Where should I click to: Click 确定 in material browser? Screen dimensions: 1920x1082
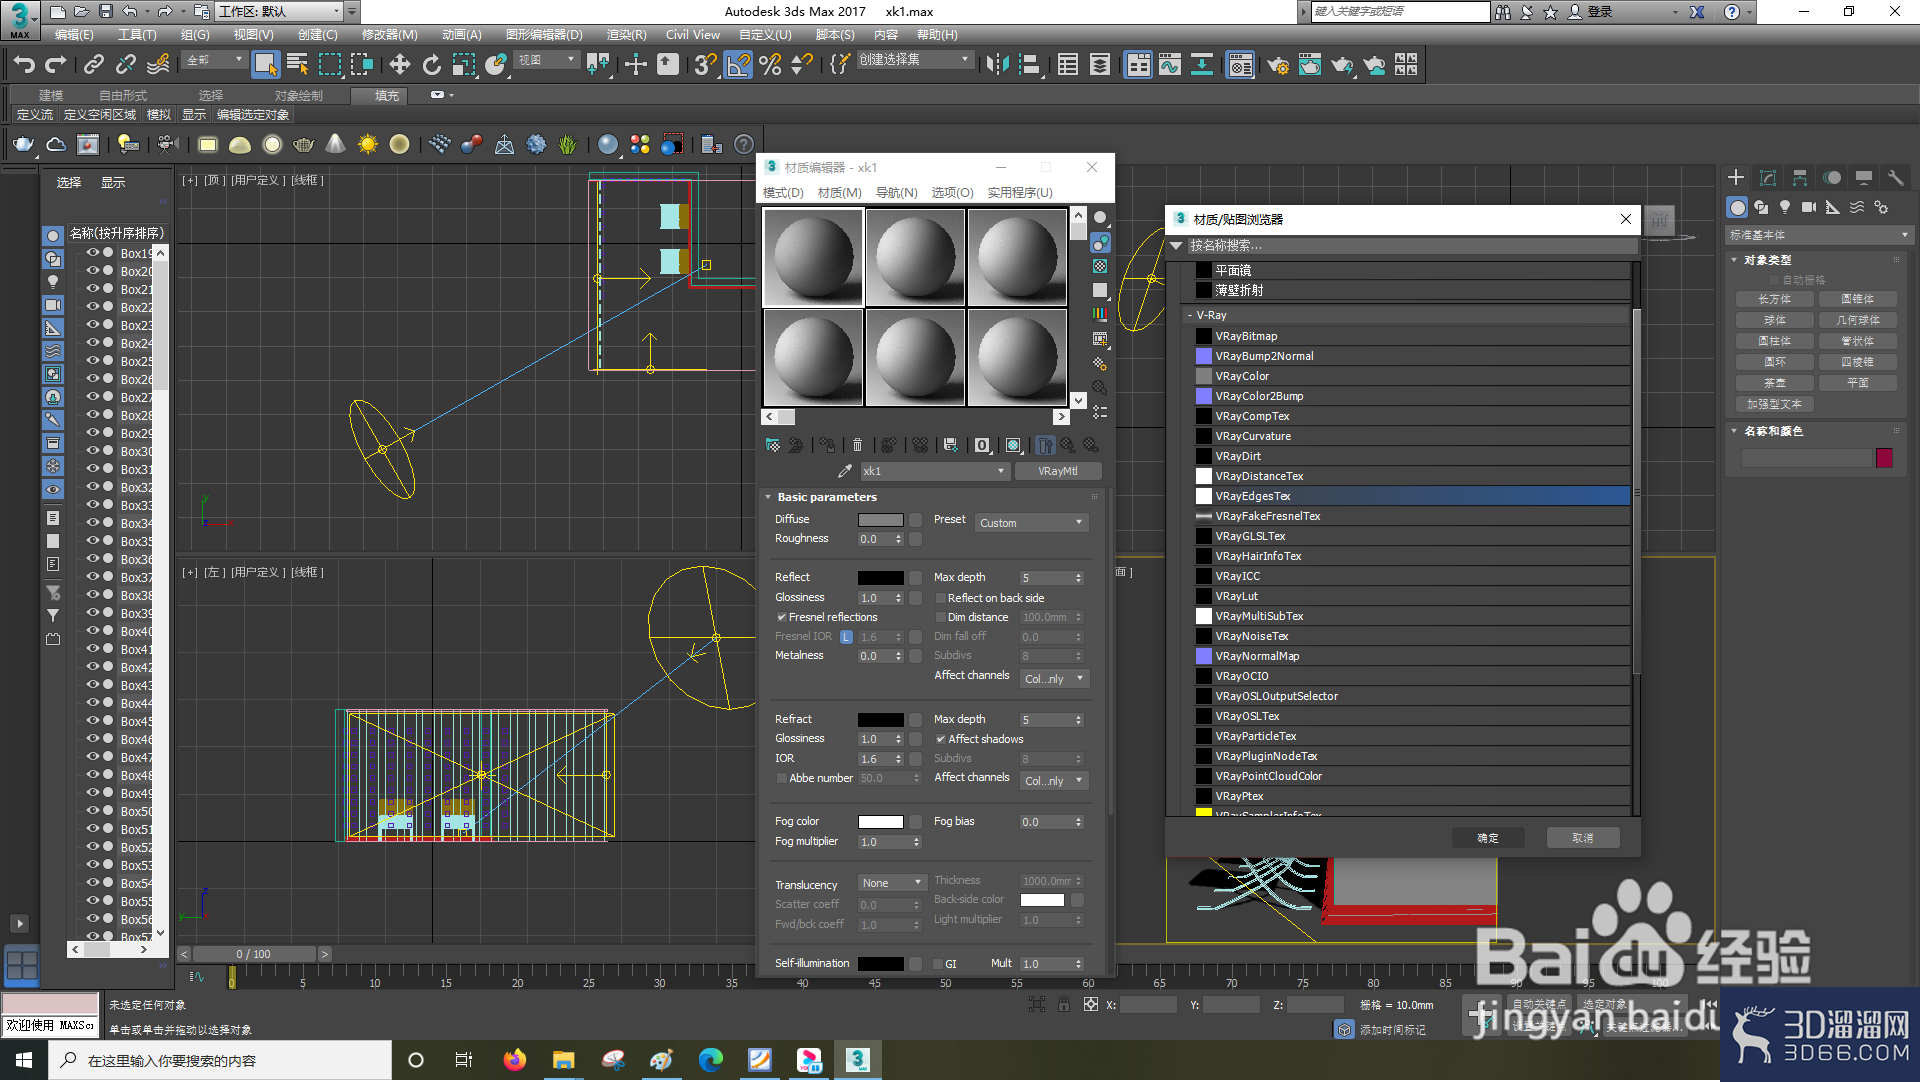click(1488, 838)
